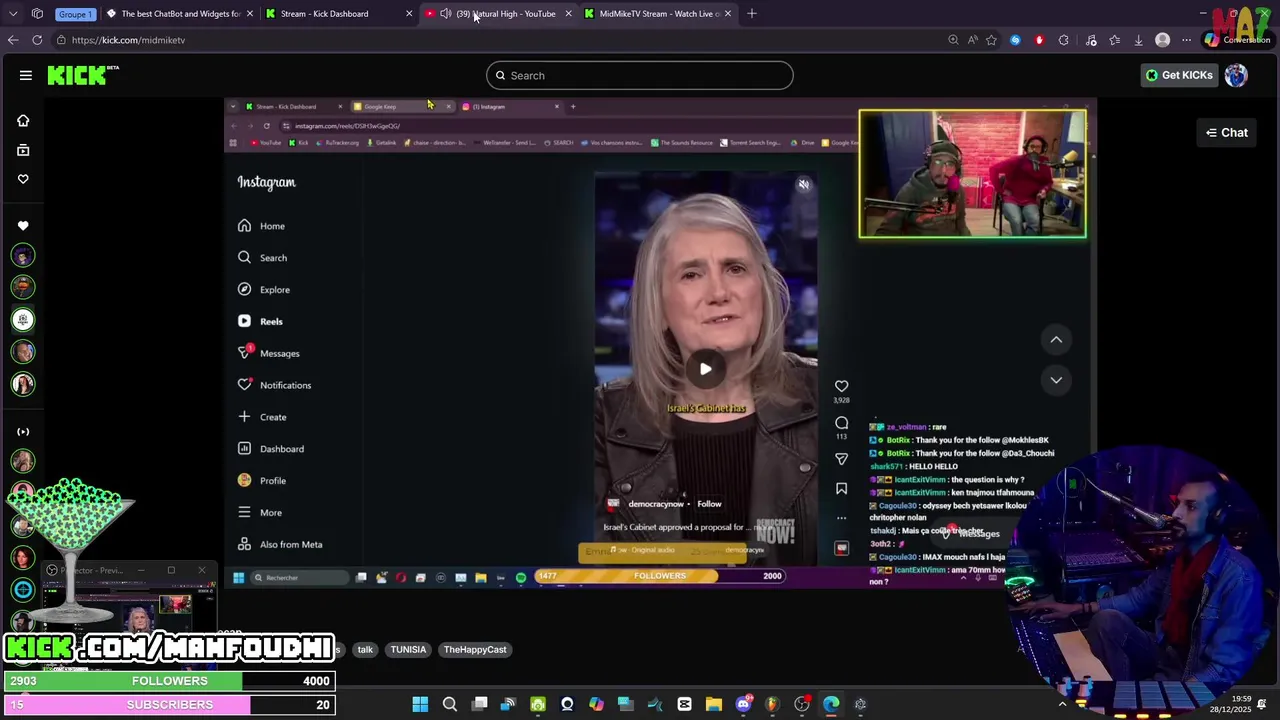Screen dimensions: 1280x720
Task: Open File Explorer from taskbar
Action: click(x=714, y=704)
